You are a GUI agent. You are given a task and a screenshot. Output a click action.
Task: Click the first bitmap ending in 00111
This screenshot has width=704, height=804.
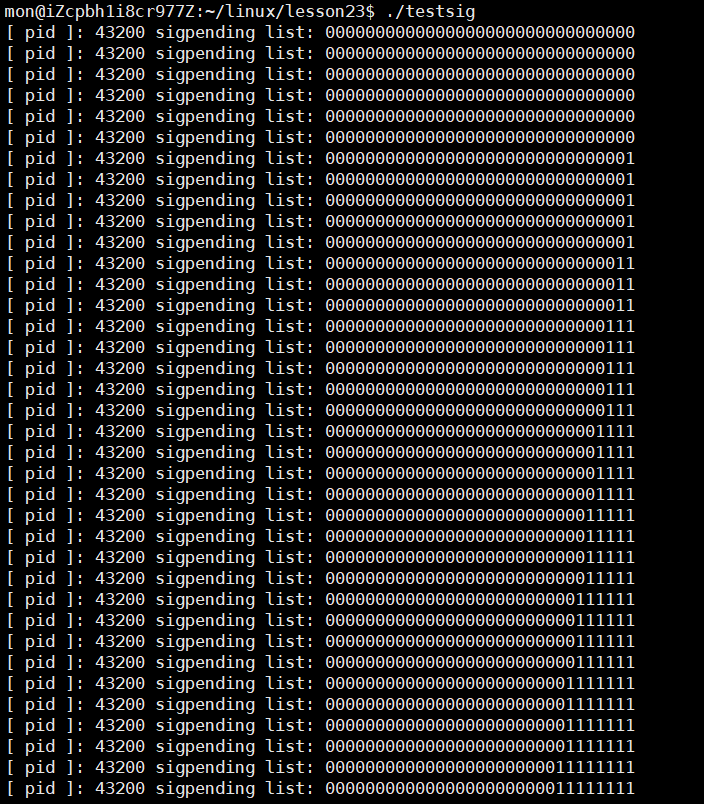coord(480,327)
